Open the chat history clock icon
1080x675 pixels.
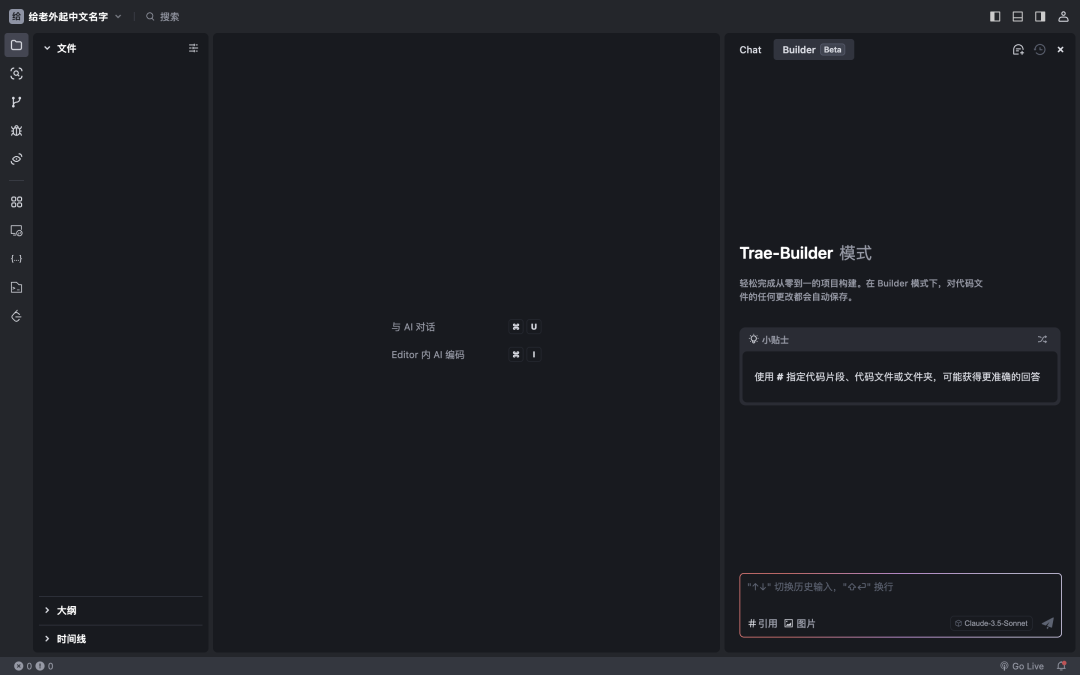tap(1040, 50)
